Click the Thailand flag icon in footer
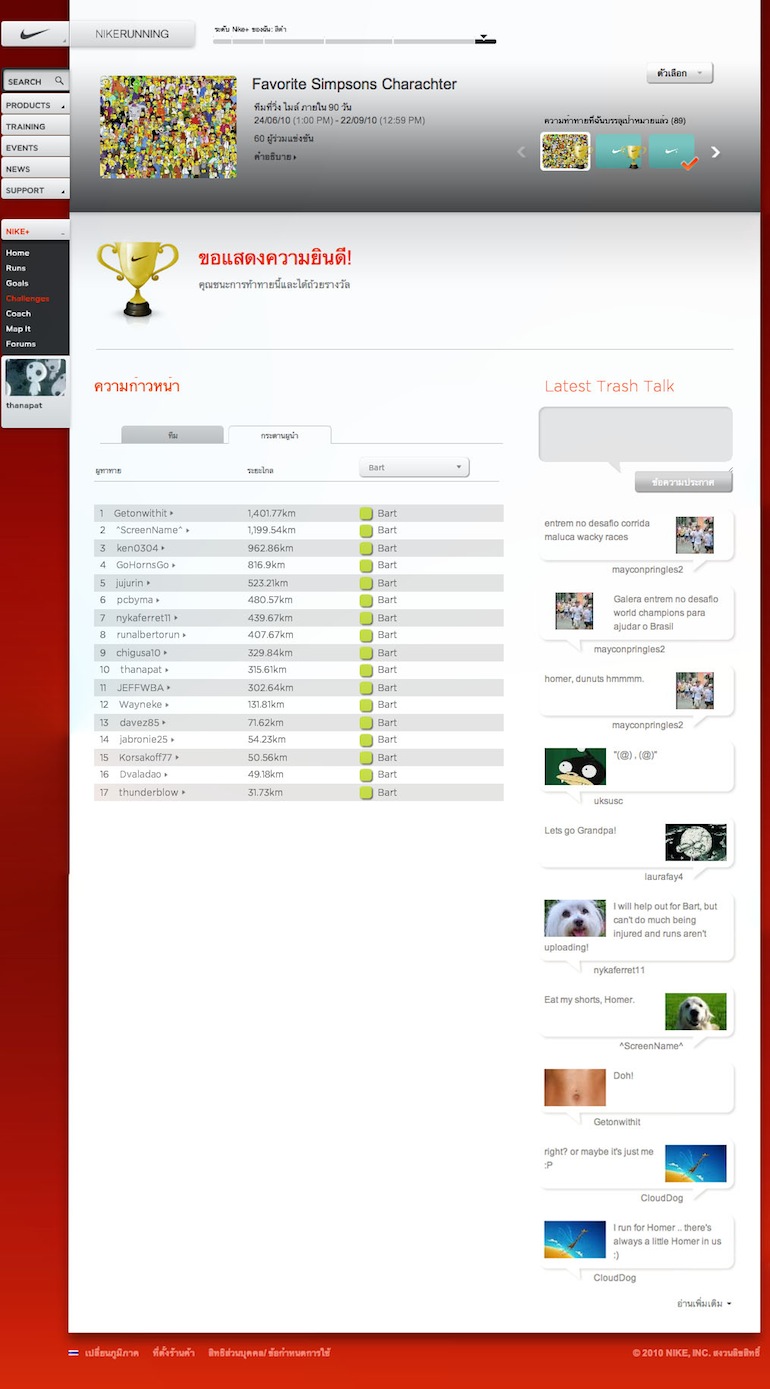 click(73, 1353)
